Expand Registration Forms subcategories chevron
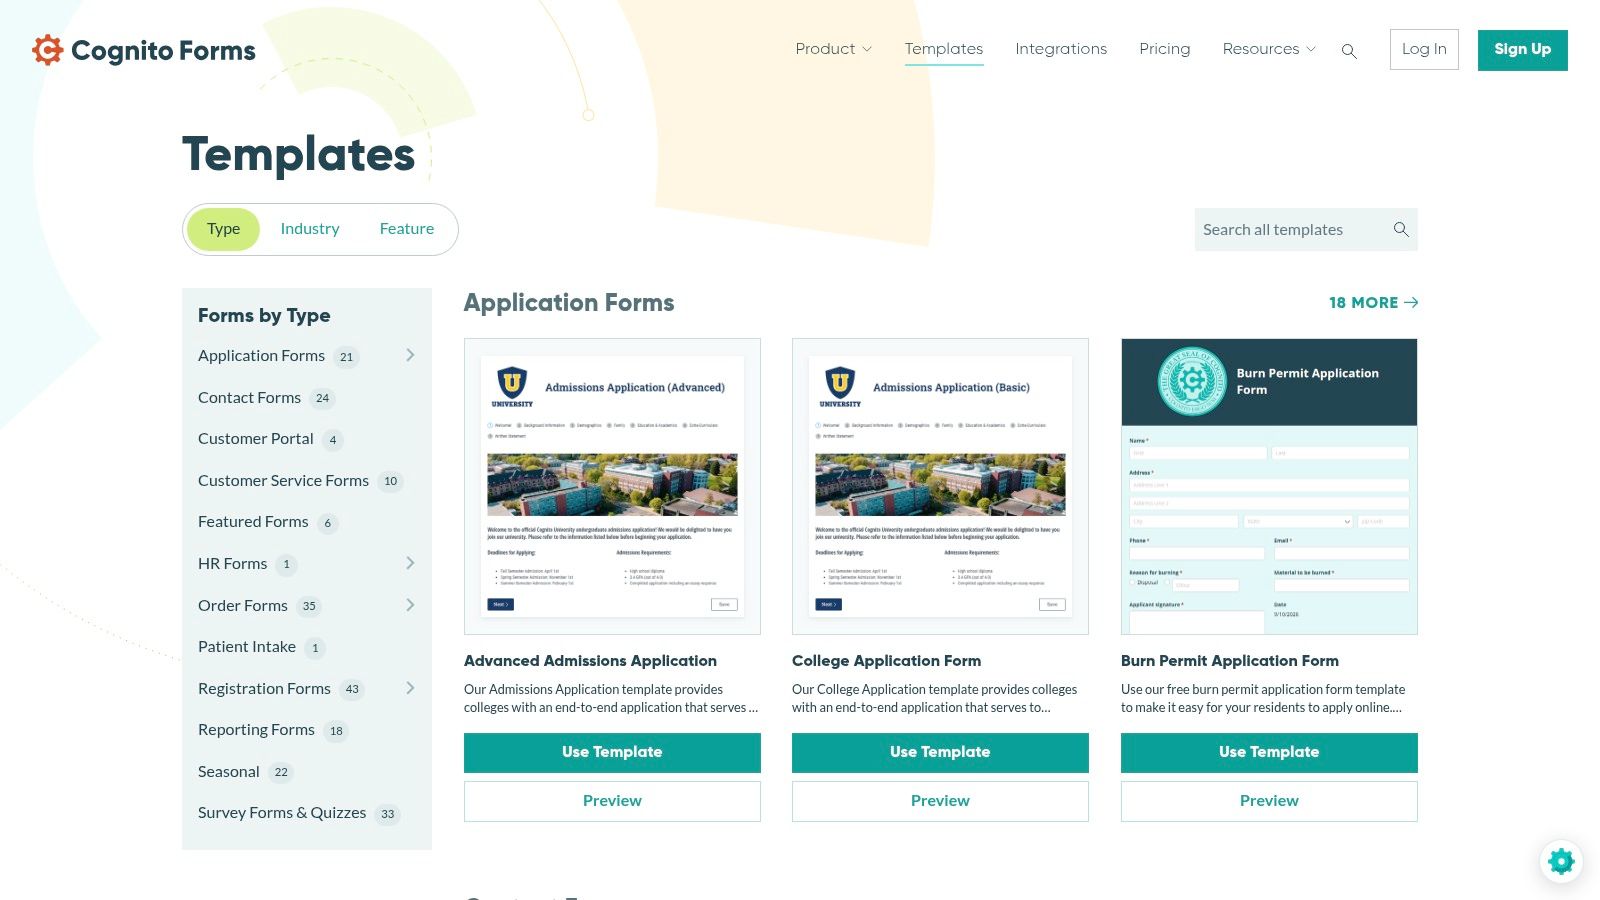The height and width of the screenshot is (900, 1600). pos(410,688)
